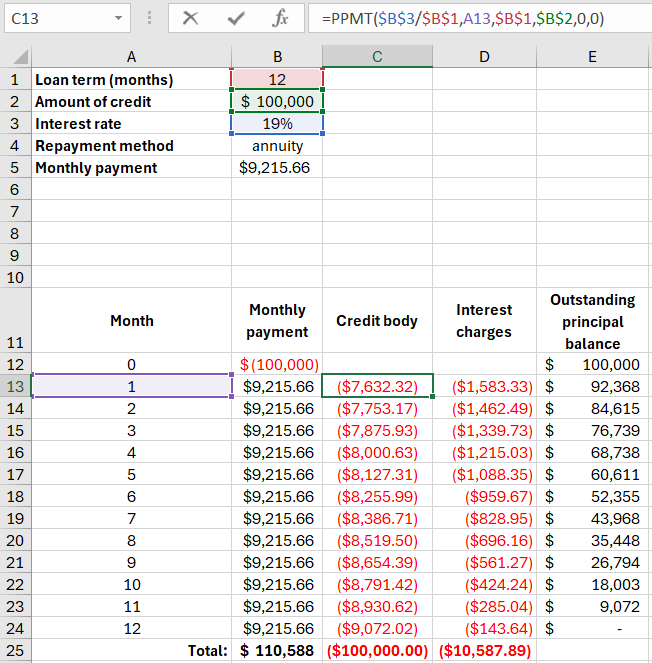Select the 19% interest rate cell
This screenshot has height=663, width=652.
277,123
